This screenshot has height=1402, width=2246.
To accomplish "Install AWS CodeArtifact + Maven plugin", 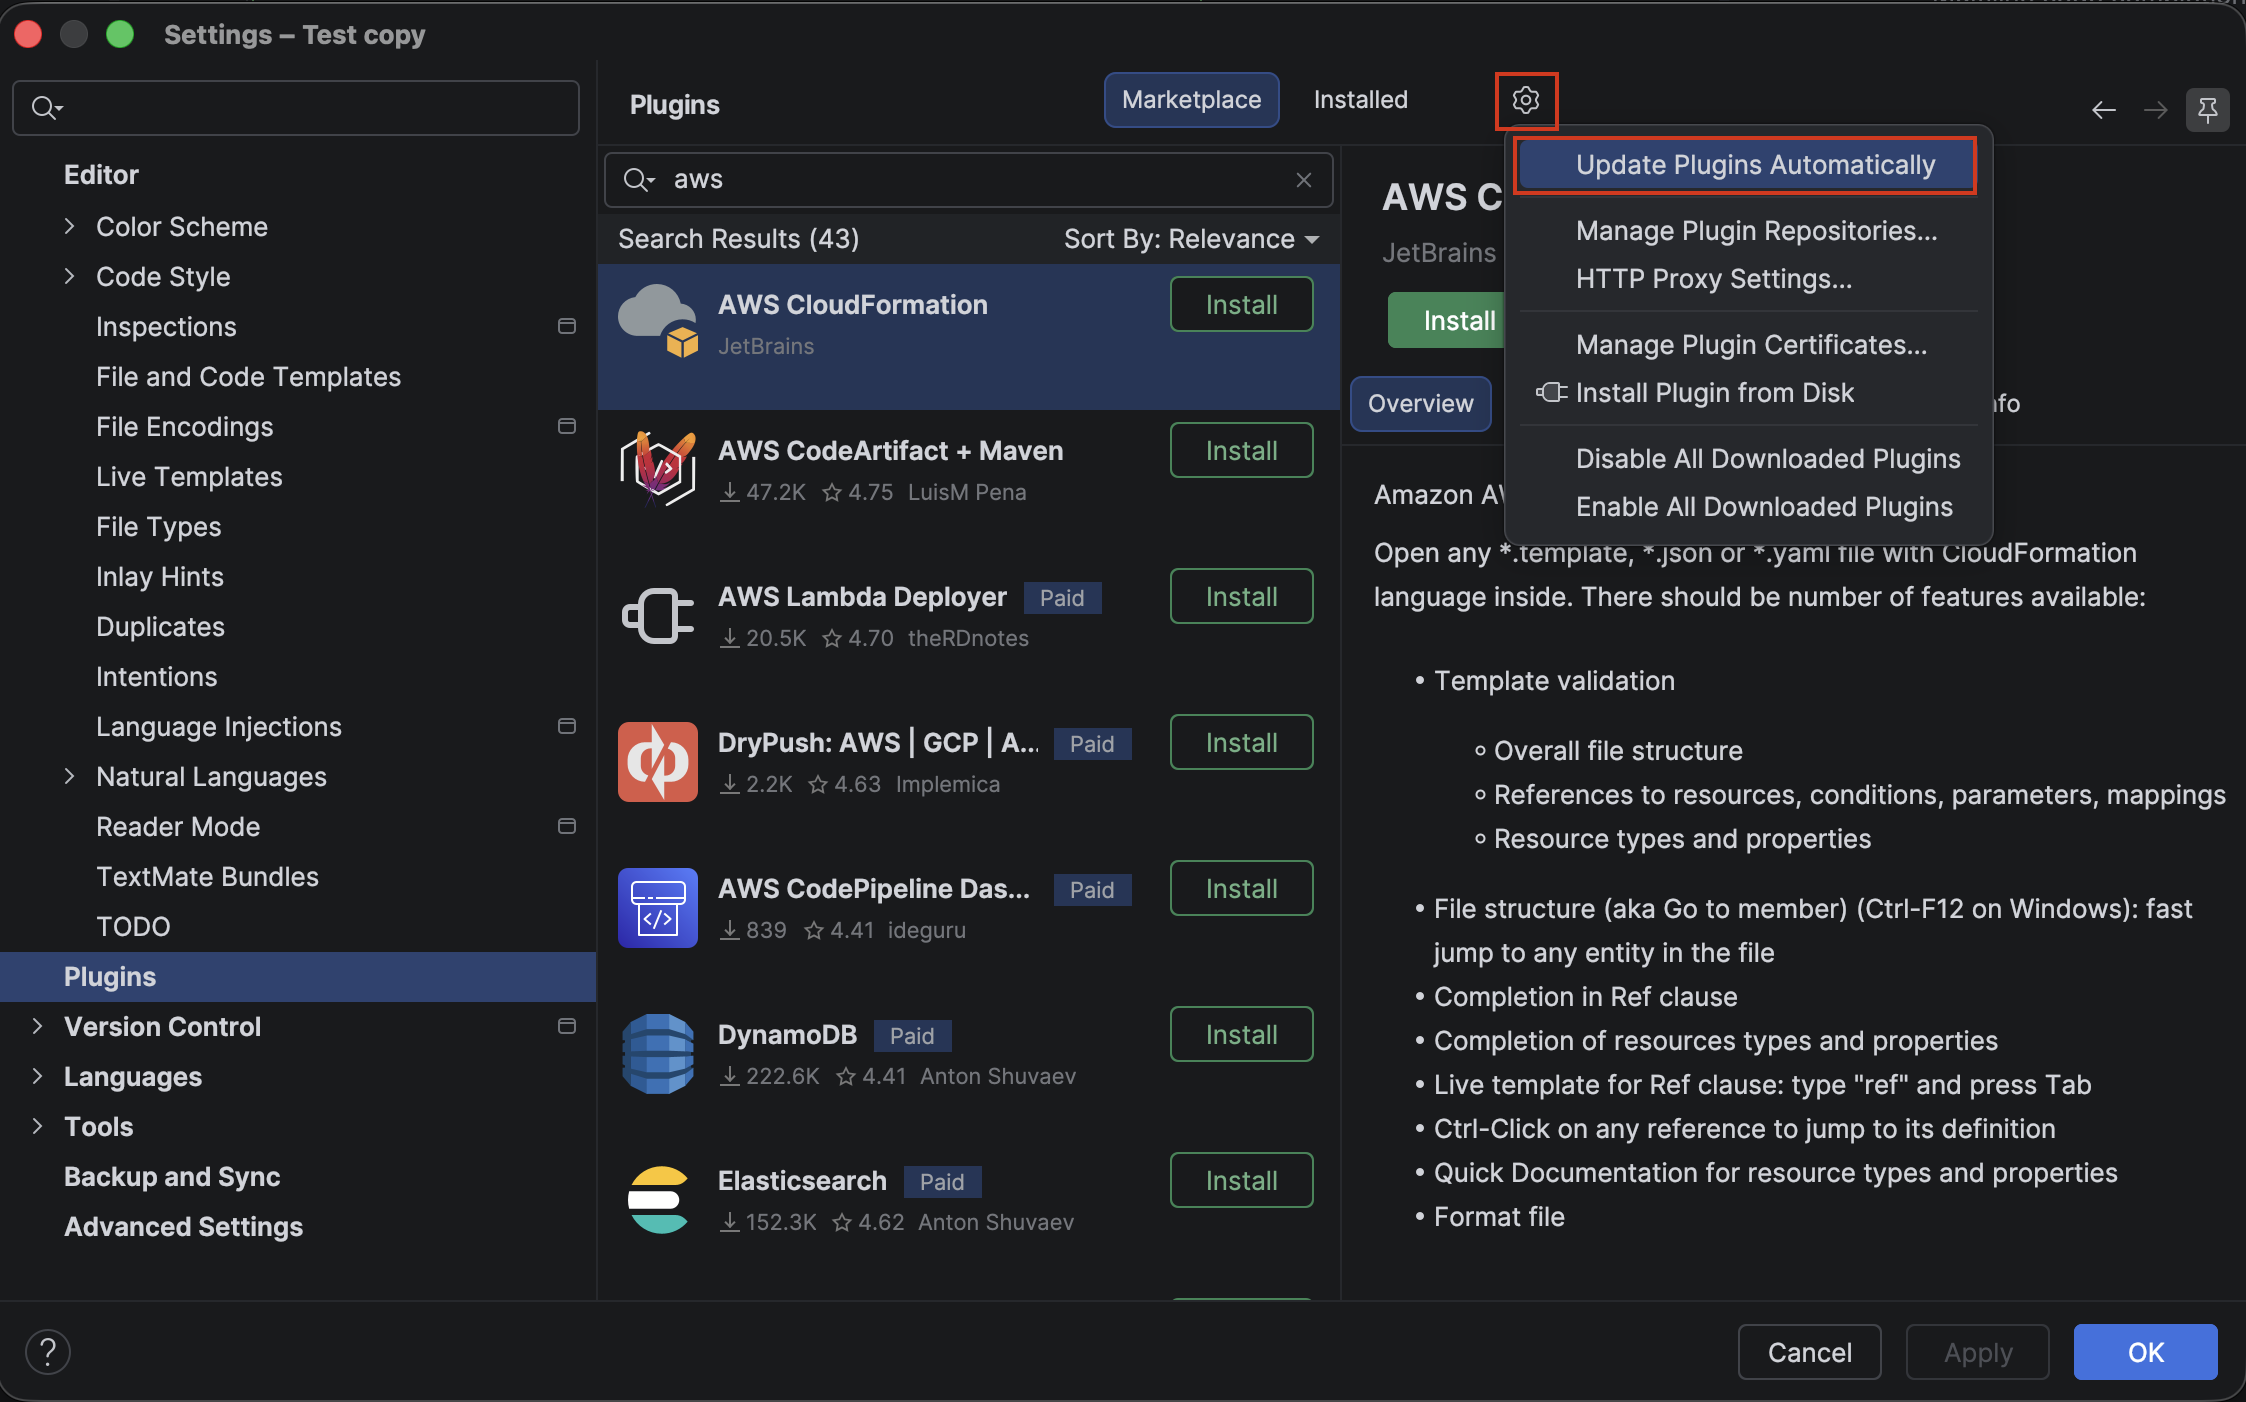I will [x=1242, y=451].
